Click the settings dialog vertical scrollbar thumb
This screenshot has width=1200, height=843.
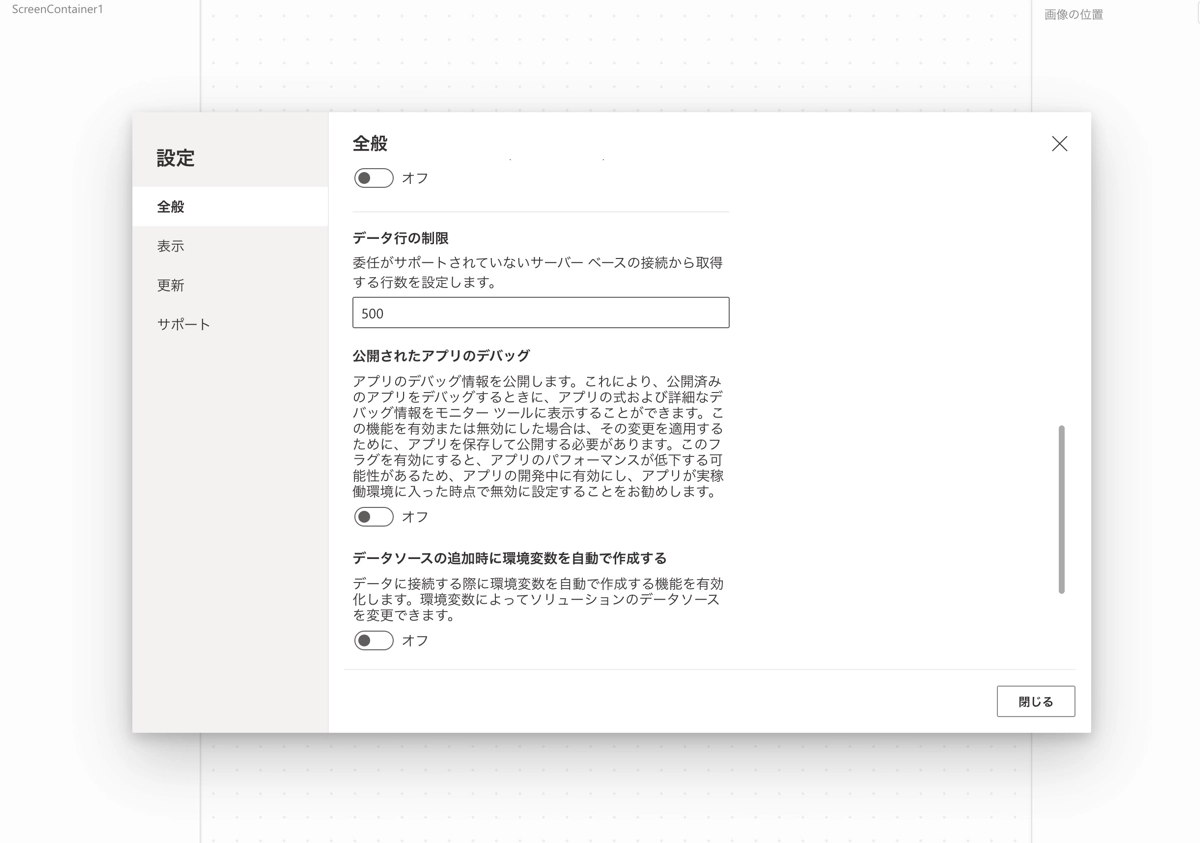click(x=1061, y=509)
